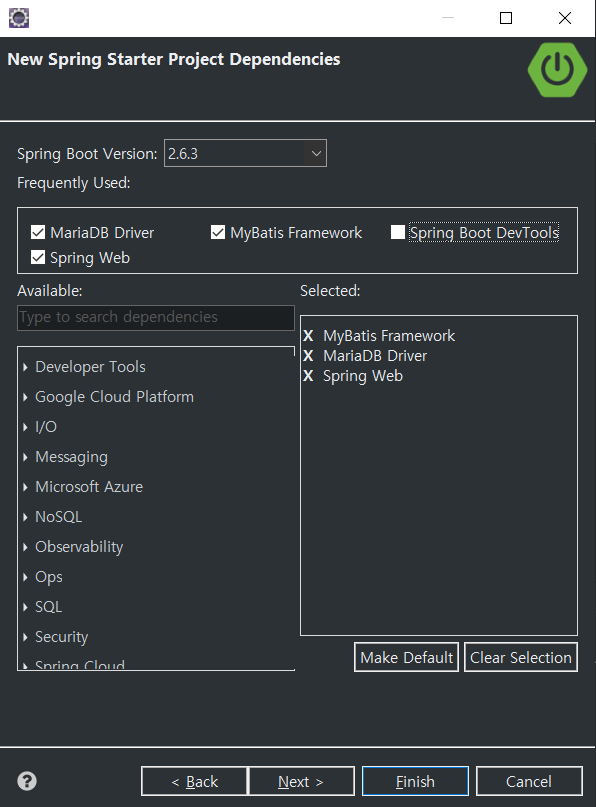Select the Security tree label
Image resolution: width=596 pixels, height=807 pixels.
tap(62, 637)
